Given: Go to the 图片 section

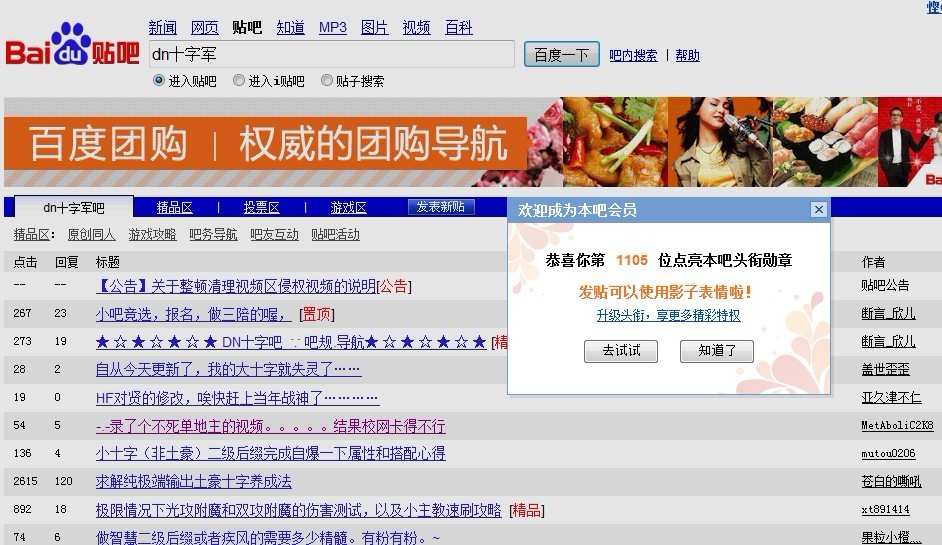Looking at the screenshot, I should [374, 28].
